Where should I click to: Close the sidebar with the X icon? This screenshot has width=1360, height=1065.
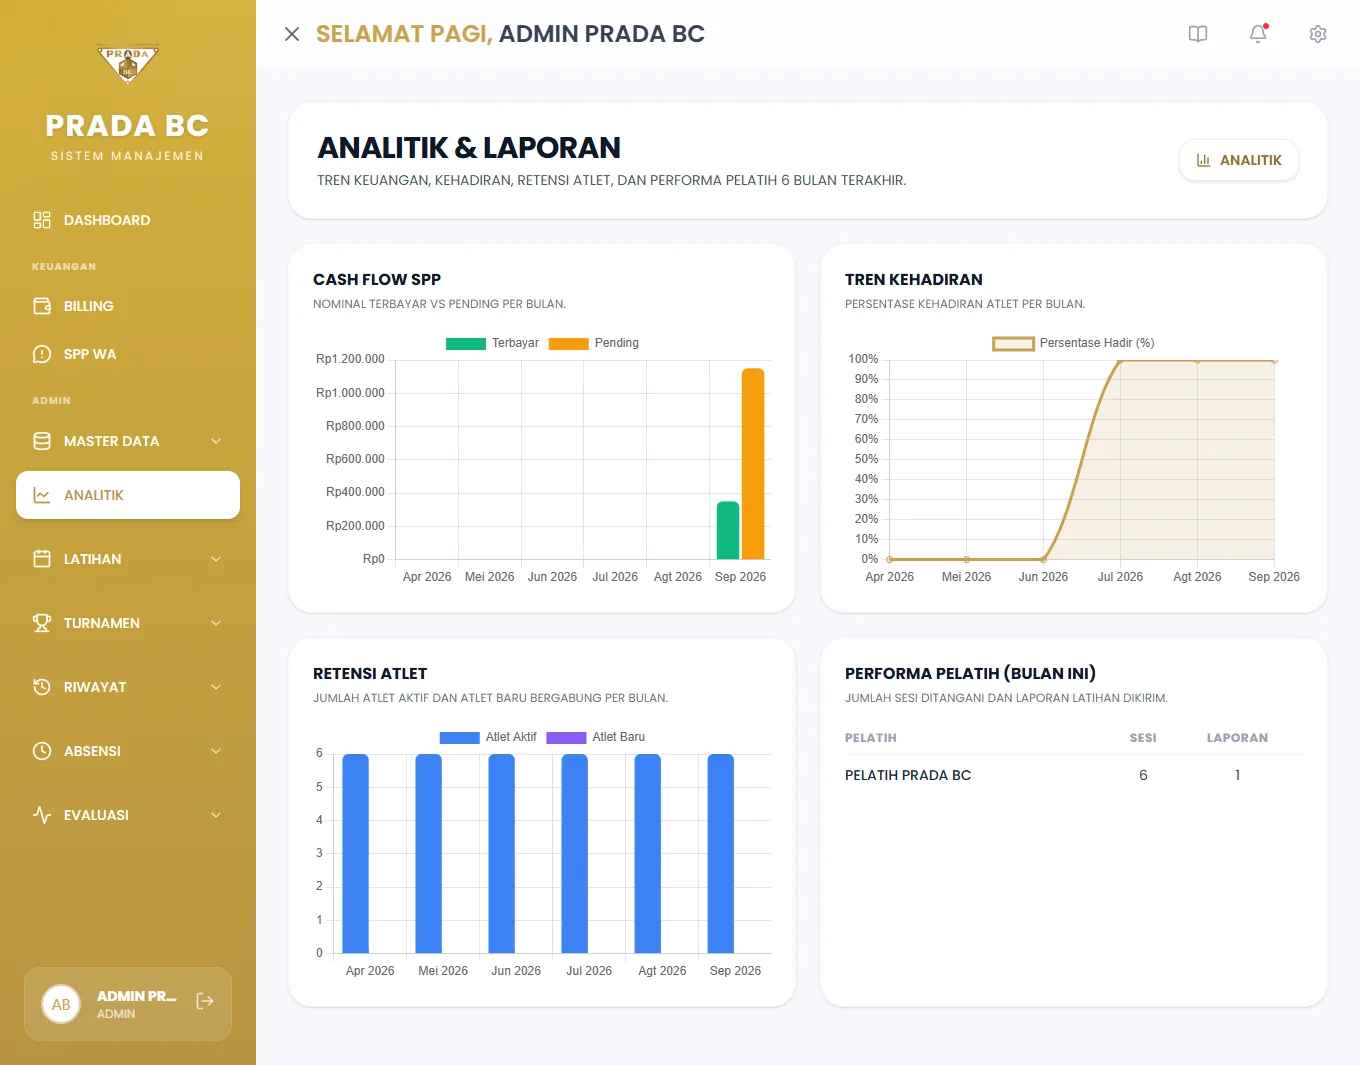292,34
